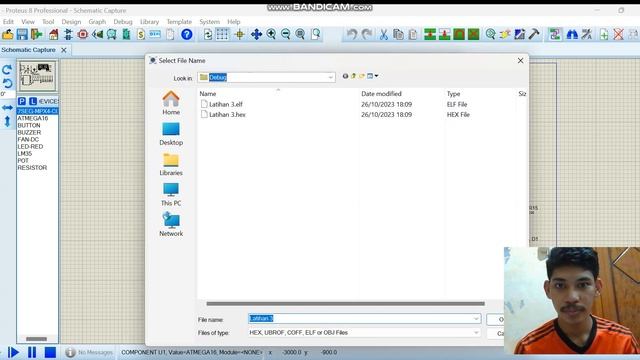Close the Schematic Capture tab

coord(64,50)
